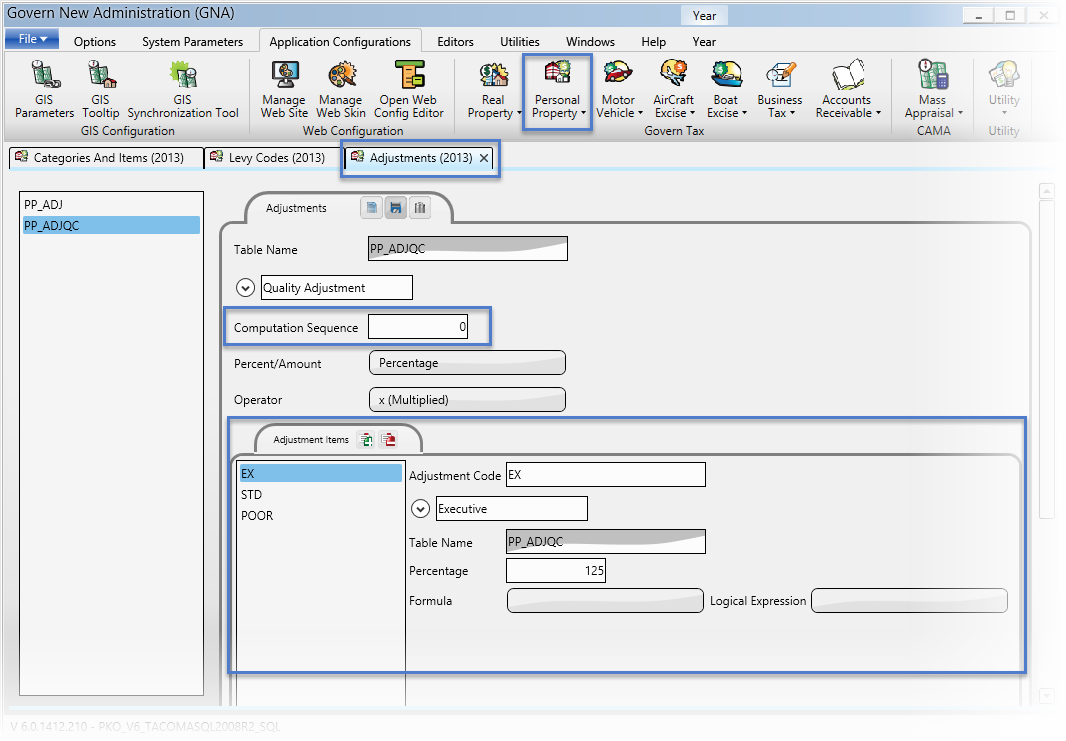Expand the Quality Adjustment description chevron
Screen dimensions: 1066x741
245,288
